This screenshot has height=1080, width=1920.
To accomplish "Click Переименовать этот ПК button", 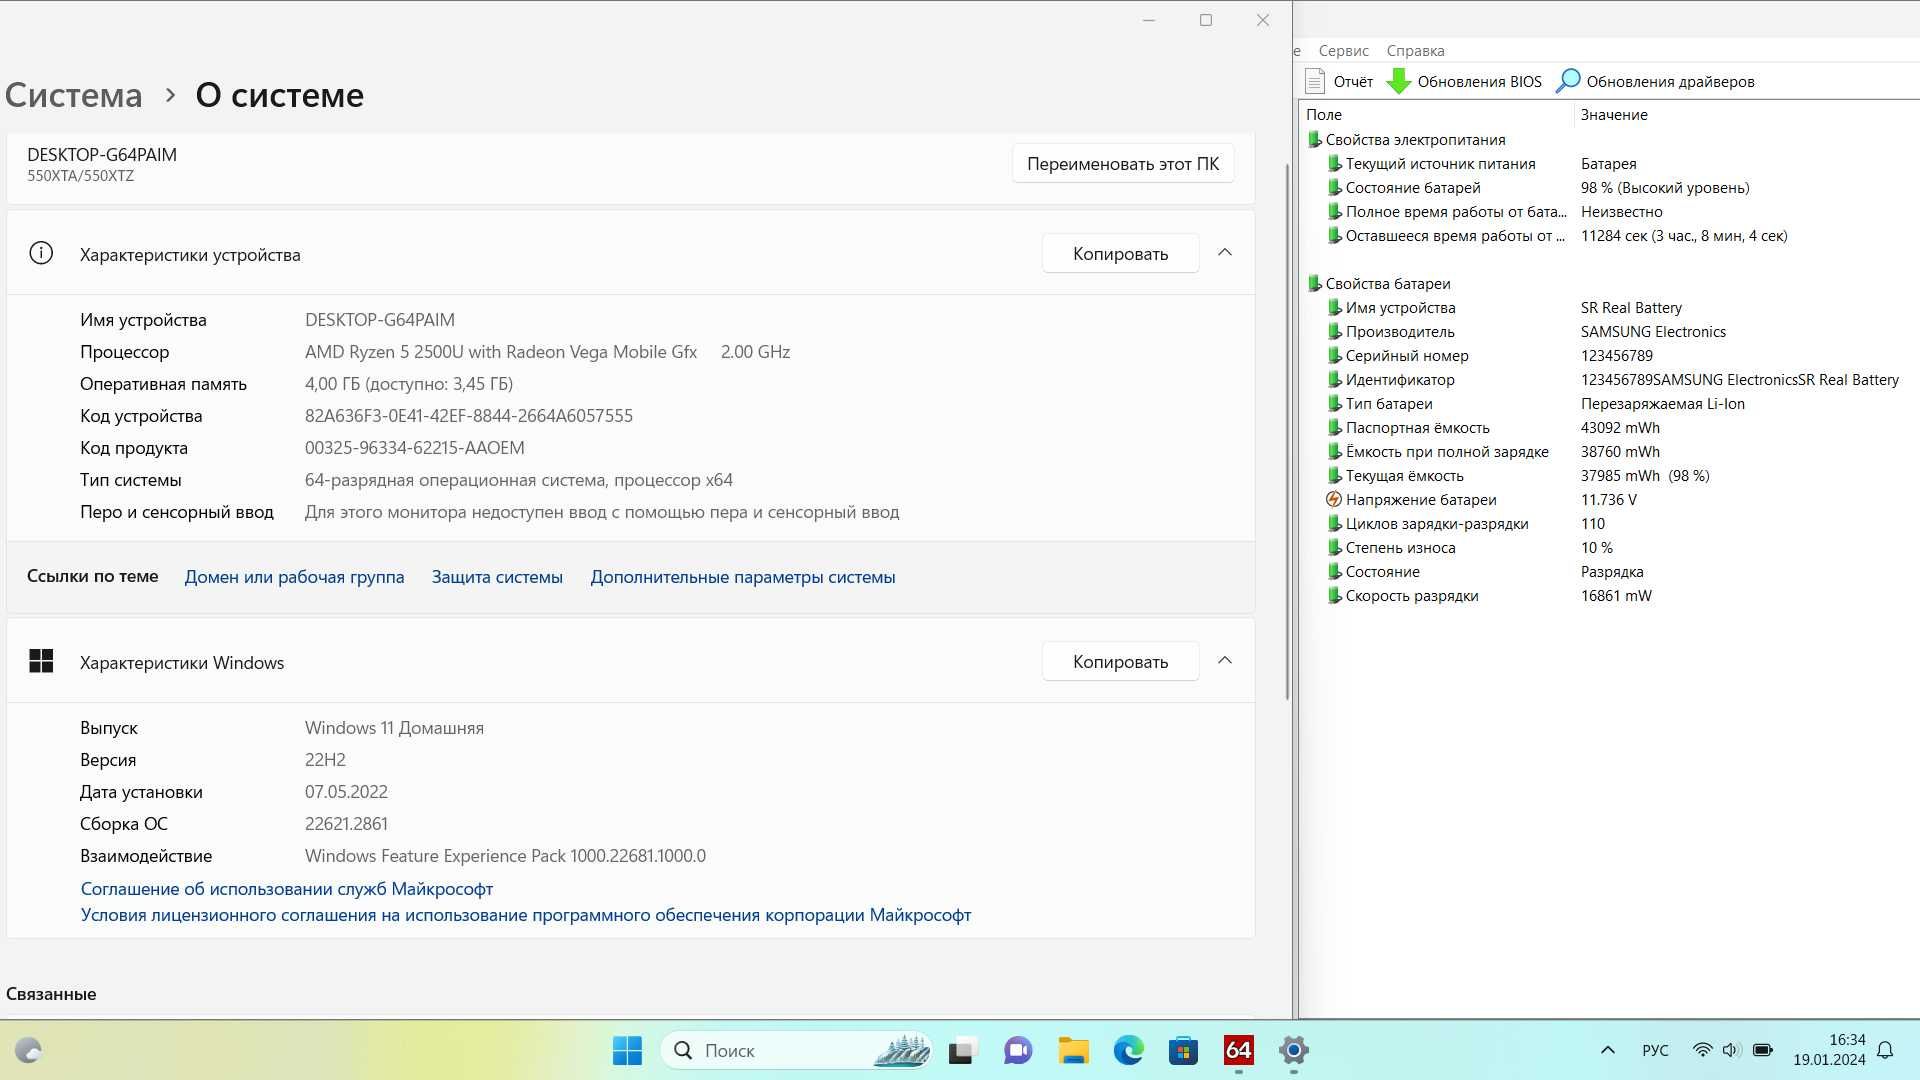I will 1123,164.
